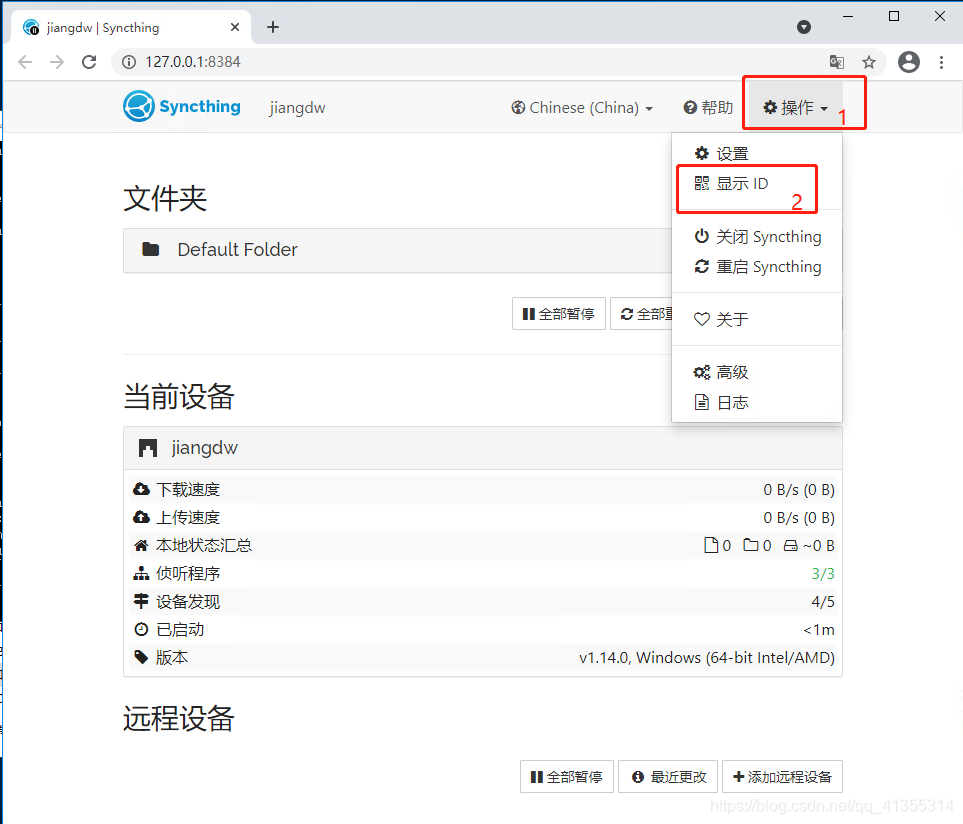The width and height of the screenshot is (963, 824).
Task: Click the translate page icon in address bar
Action: click(x=836, y=62)
